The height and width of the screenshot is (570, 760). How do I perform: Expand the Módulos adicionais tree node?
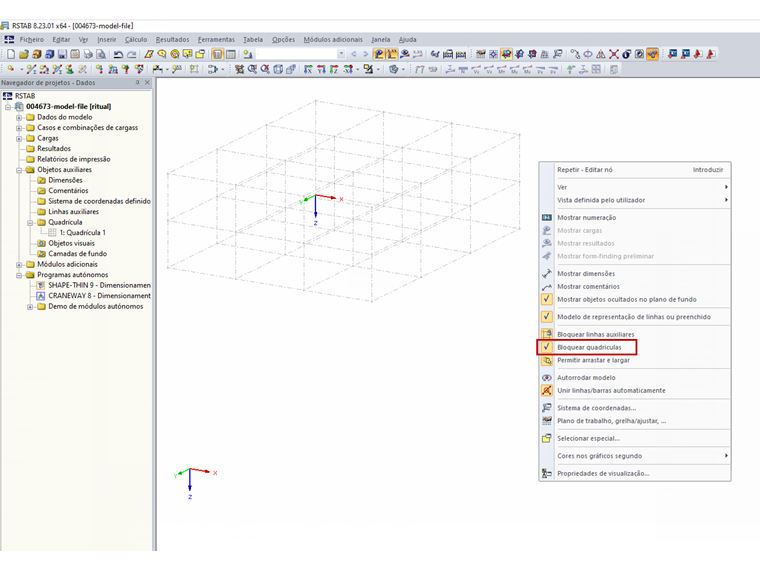[x=19, y=265]
